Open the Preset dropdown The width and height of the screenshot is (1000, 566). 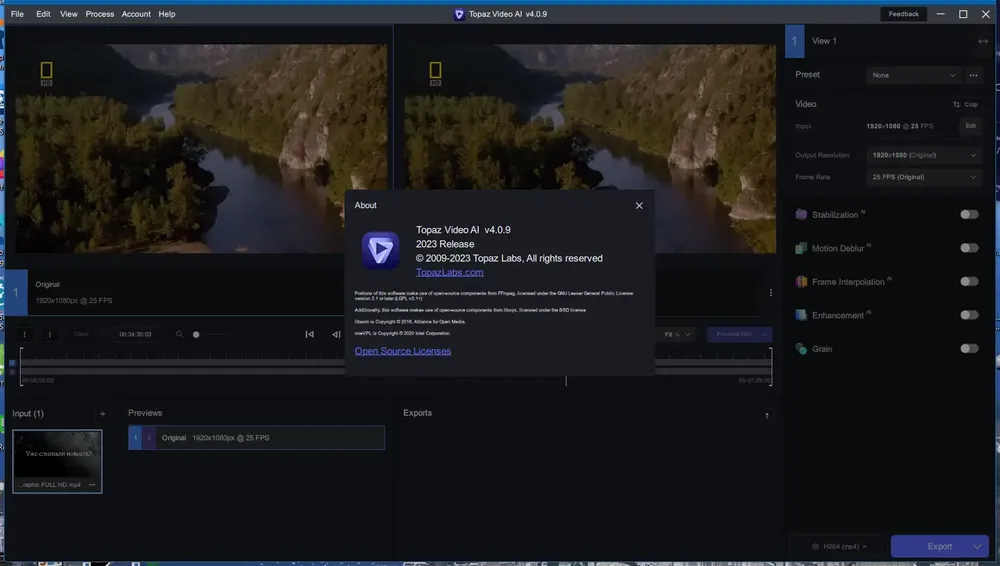pos(914,75)
